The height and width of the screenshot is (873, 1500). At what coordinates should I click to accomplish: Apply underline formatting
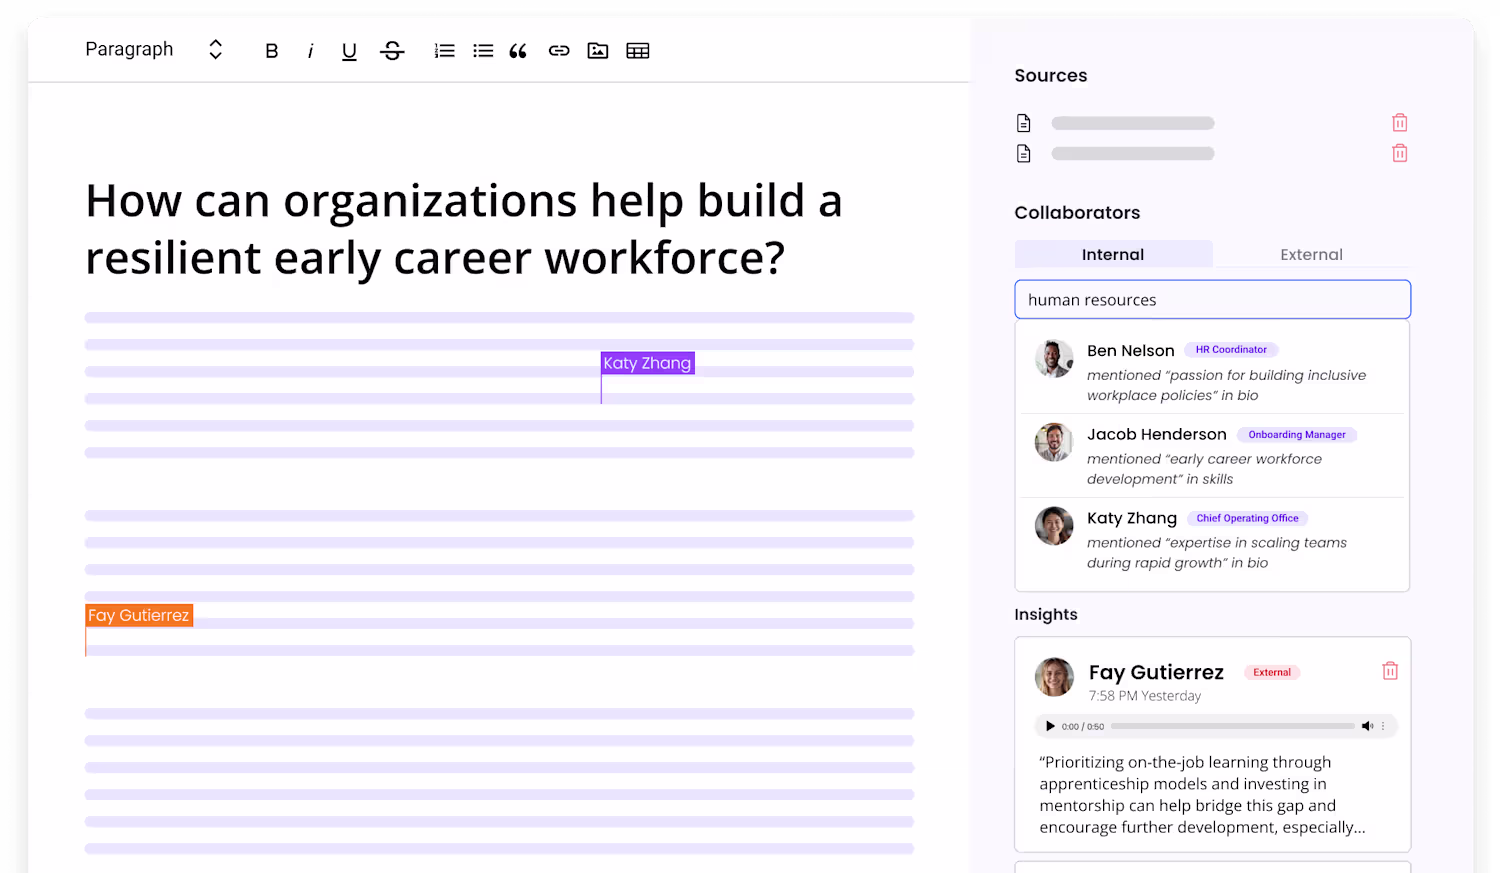349,51
